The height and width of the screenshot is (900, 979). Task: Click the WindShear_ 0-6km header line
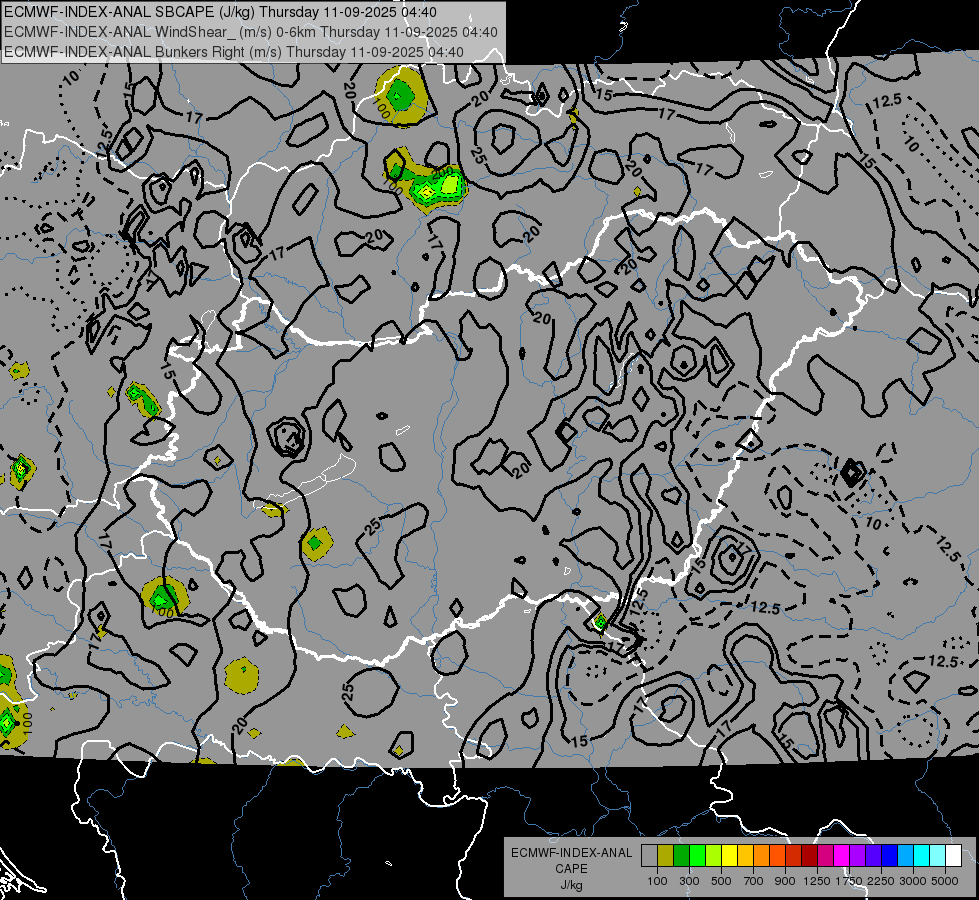click(251, 32)
